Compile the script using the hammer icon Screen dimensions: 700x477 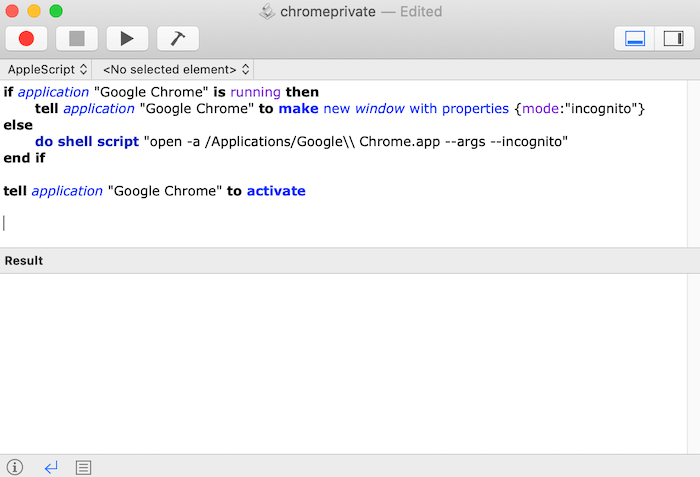[x=178, y=38]
